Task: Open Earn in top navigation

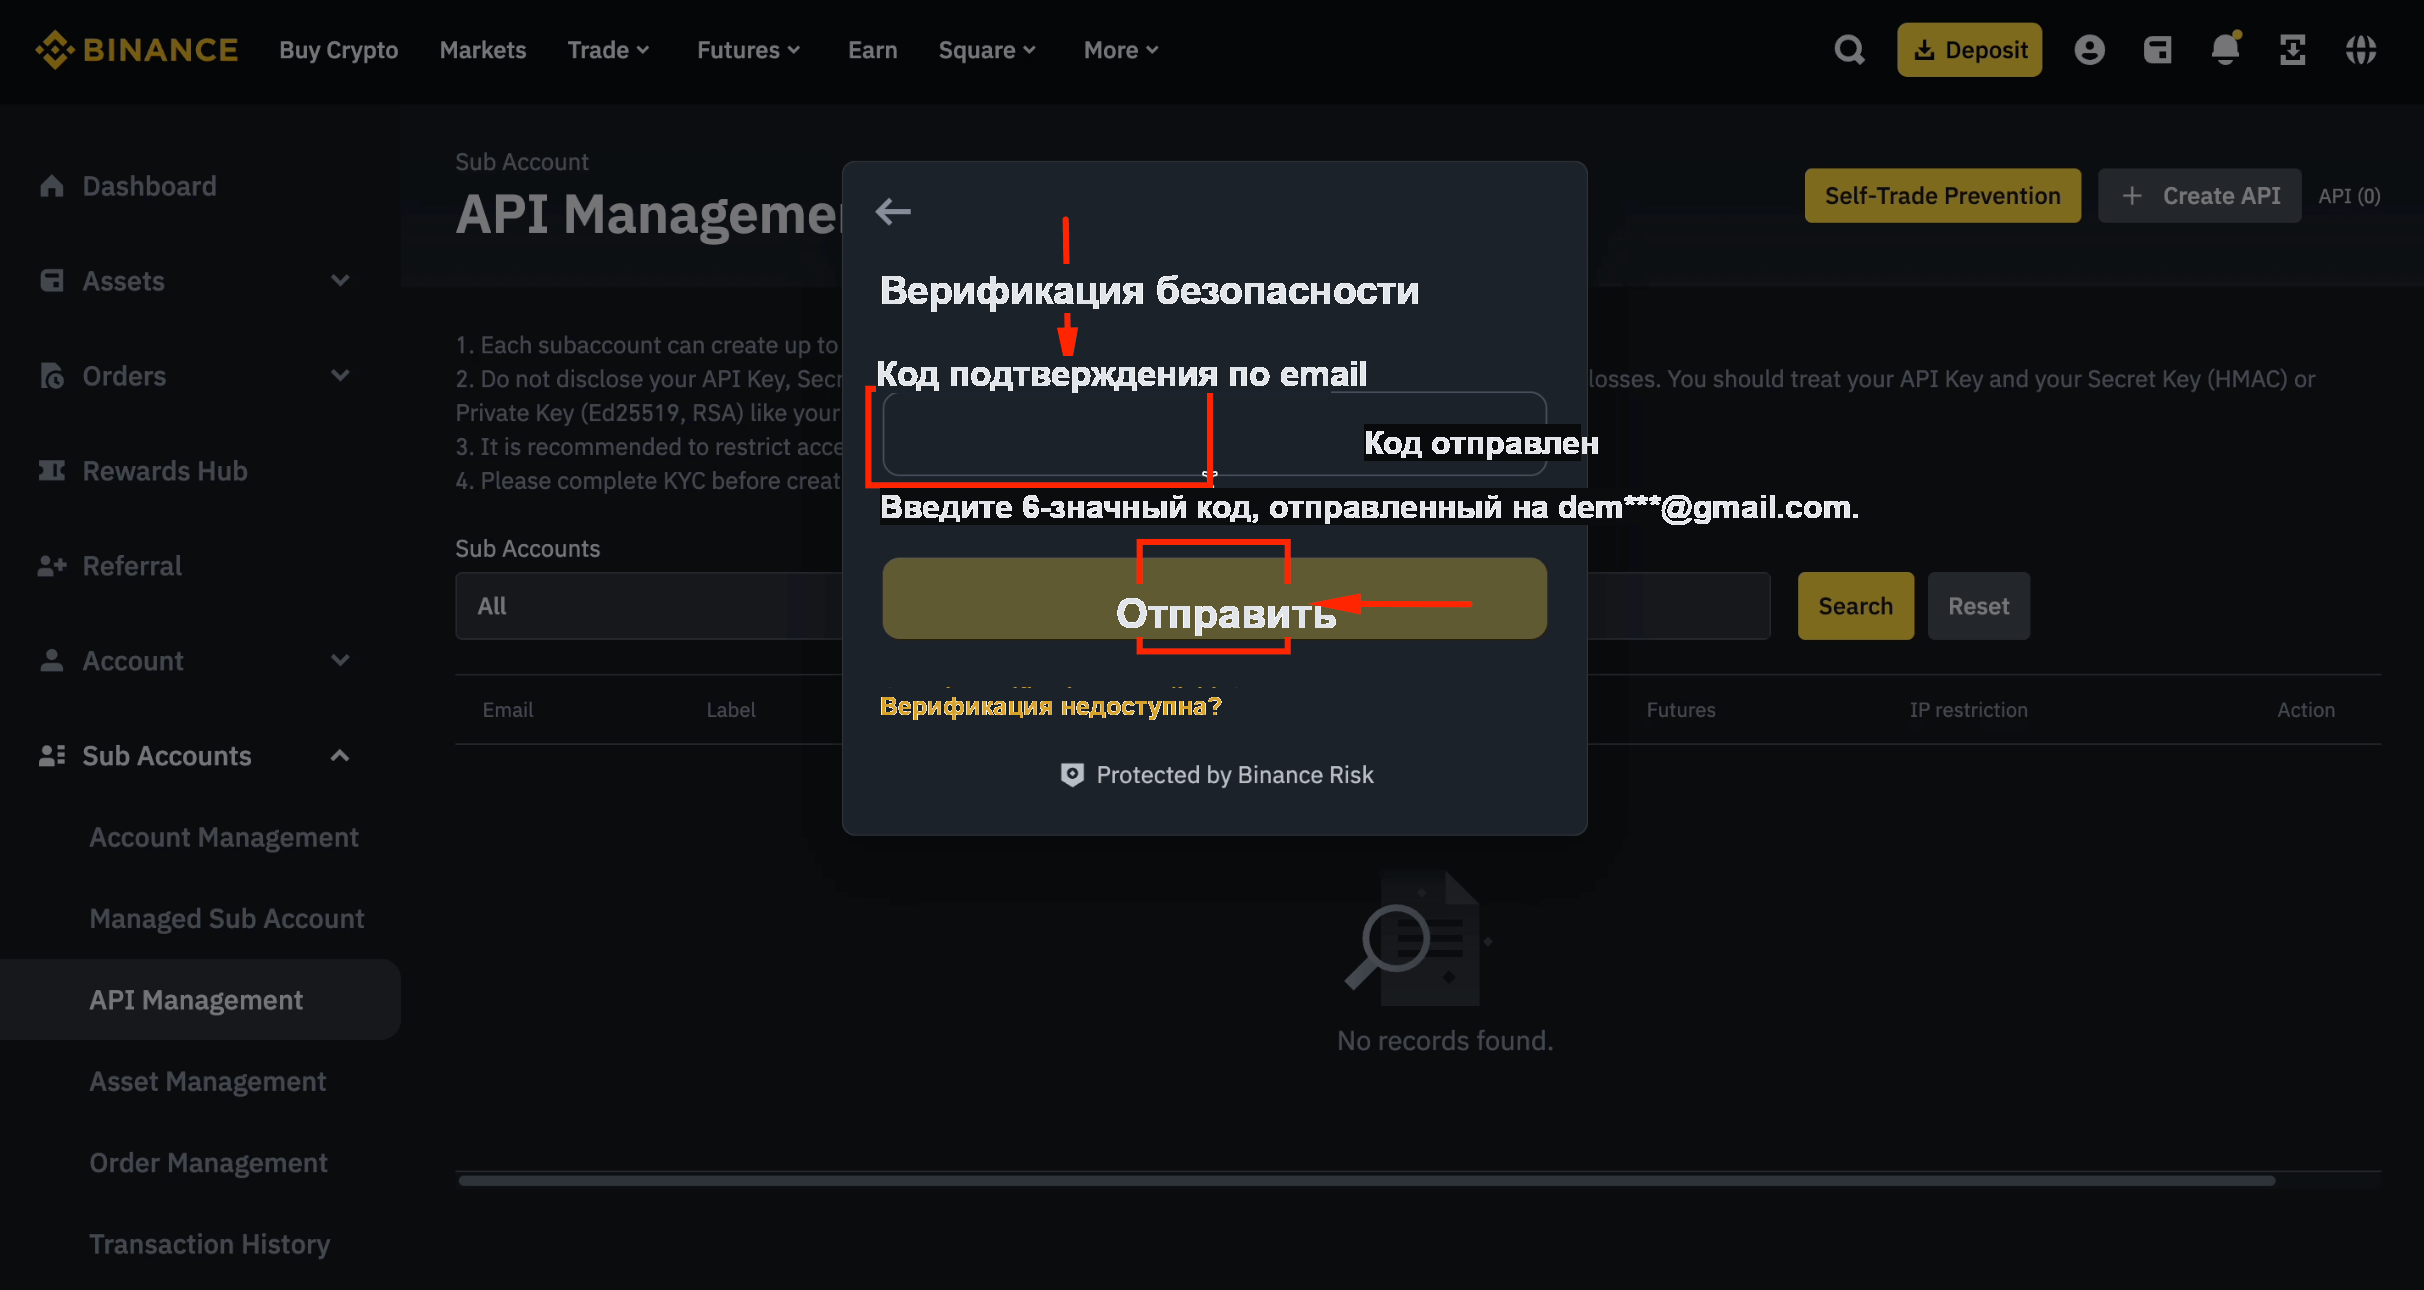Action: (x=872, y=50)
